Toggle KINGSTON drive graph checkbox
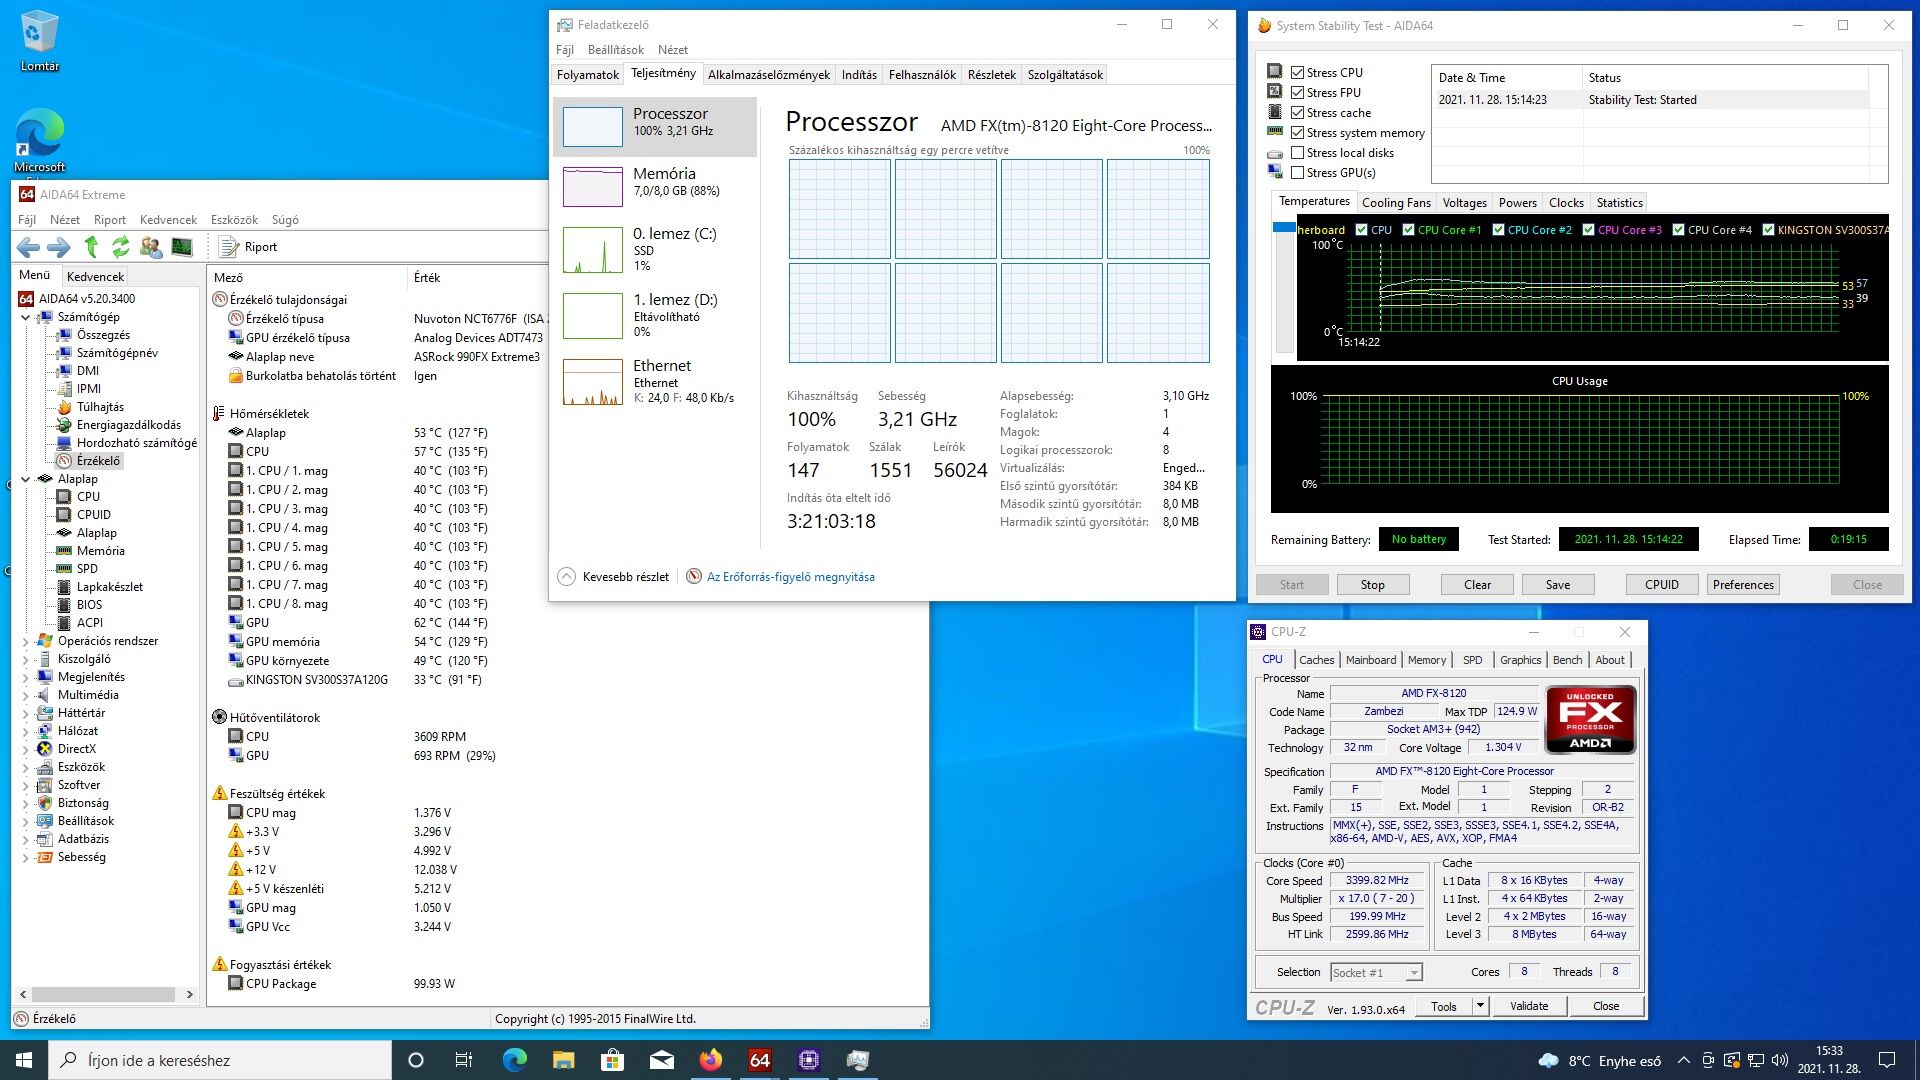The width and height of the screenshot is (1920, 1080). (1768, 230)
